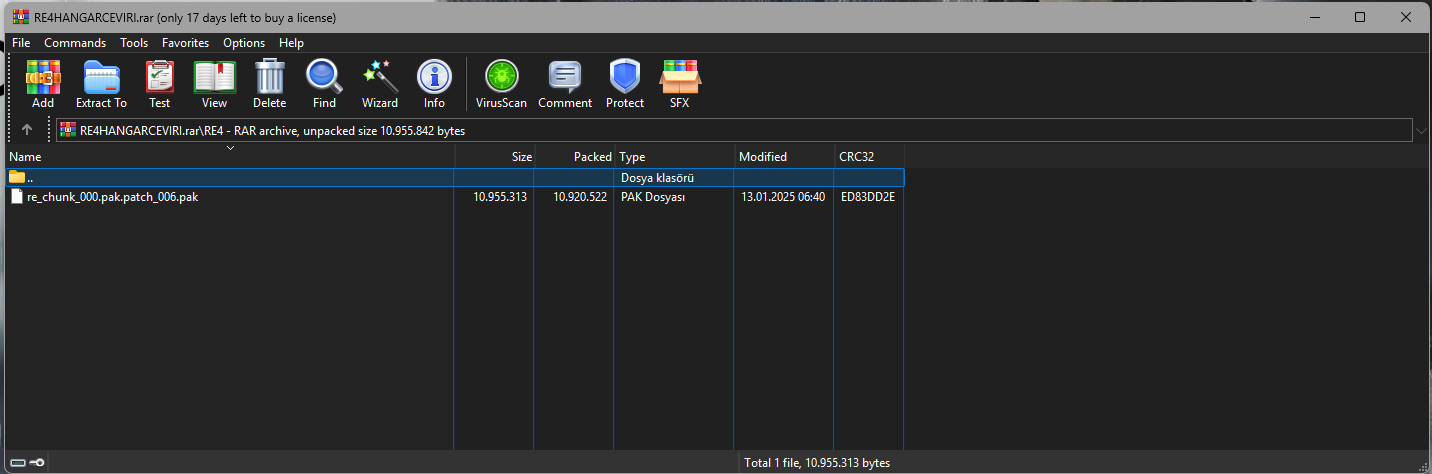Click the Delete trash can icon
Screen dimensions: 1432x474
(x=269, y=83)
